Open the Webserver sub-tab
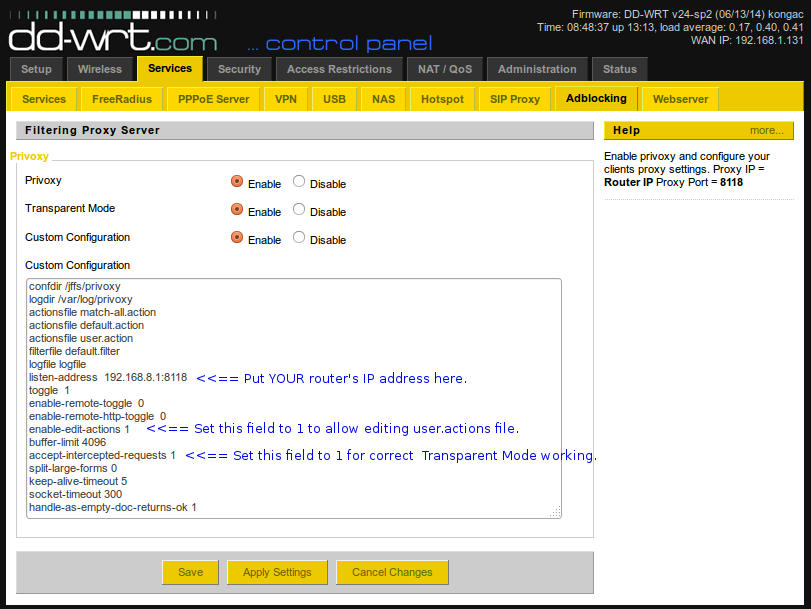 point(680,99)
